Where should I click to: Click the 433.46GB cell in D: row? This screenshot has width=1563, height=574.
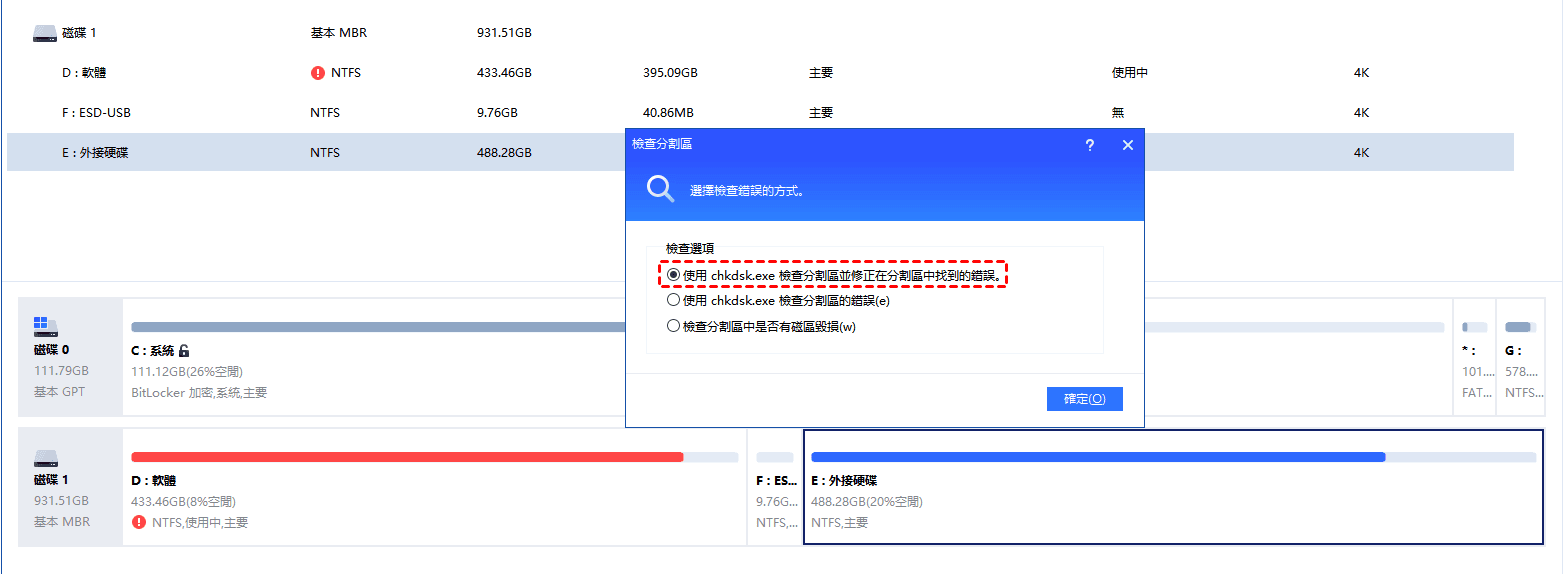pyautogui.click(x=504, y=73)
